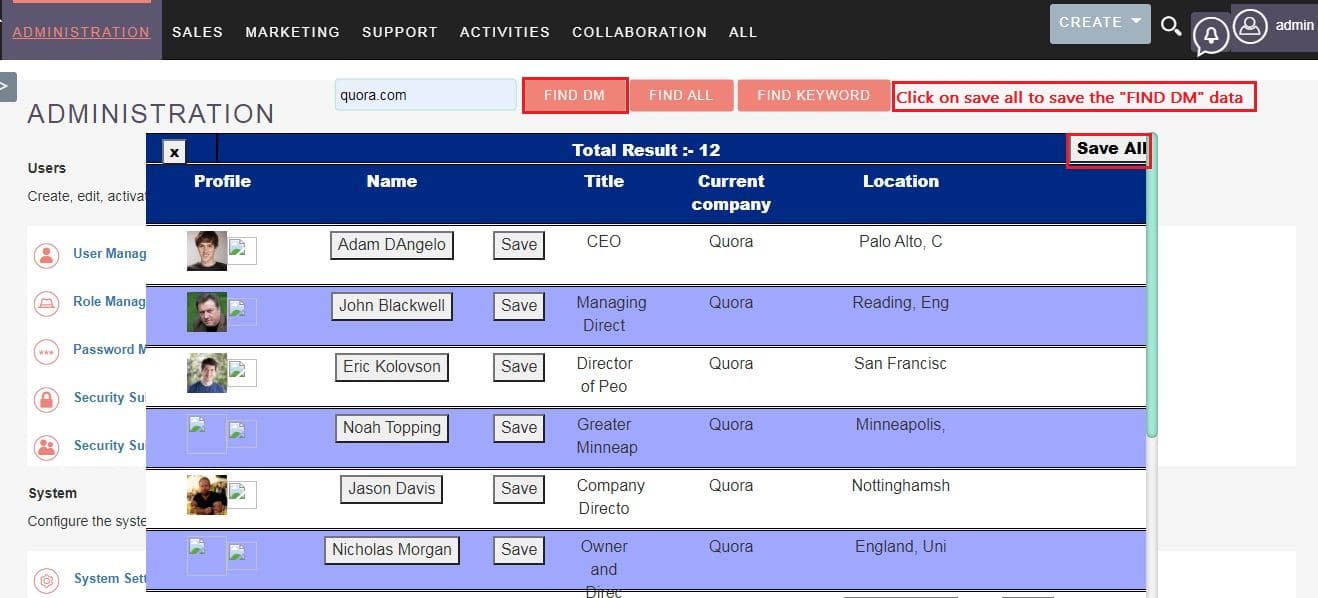This screenshot has height=598, width=1318.
Task: Click the Total Result :- 12 text
Action: coord(646,150)
